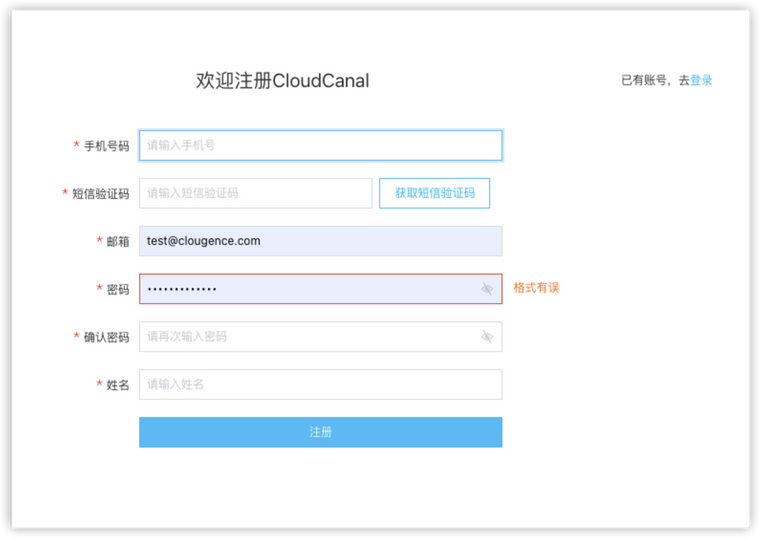Click the 密码 password input field
This screenshot has height=538, width=760.
pos(320,289)
